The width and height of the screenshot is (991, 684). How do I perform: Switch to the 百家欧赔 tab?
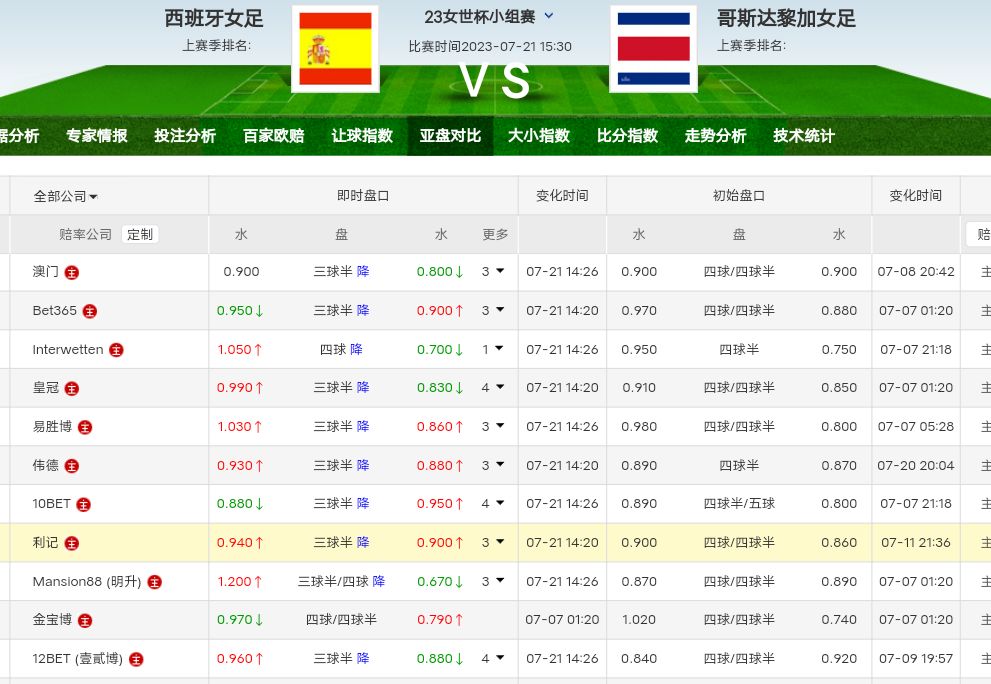coord(273,136)
